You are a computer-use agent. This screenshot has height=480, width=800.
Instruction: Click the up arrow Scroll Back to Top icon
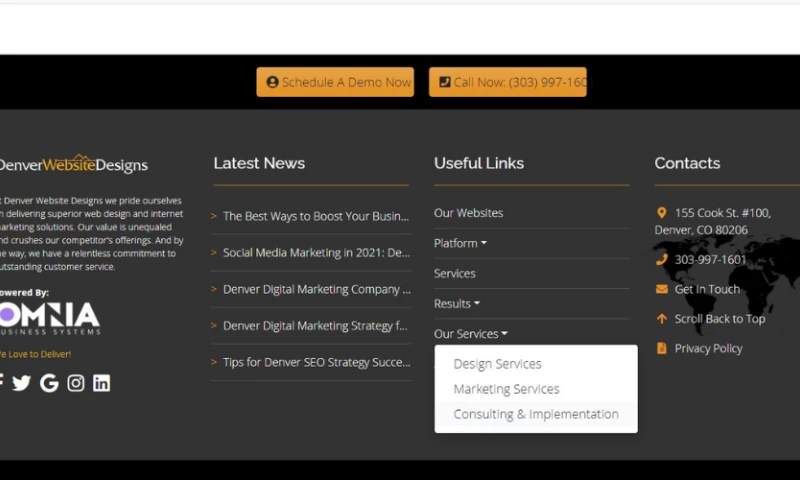pyautogui.click(x=661, y=319)
